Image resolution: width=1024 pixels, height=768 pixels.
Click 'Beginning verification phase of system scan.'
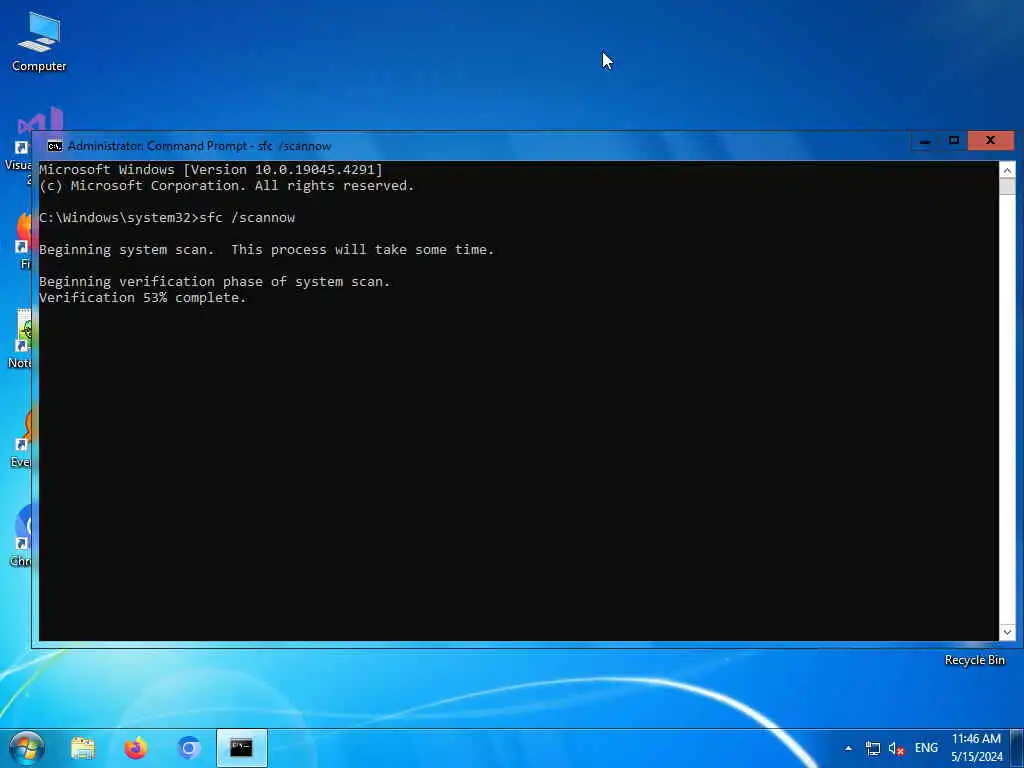214,281
